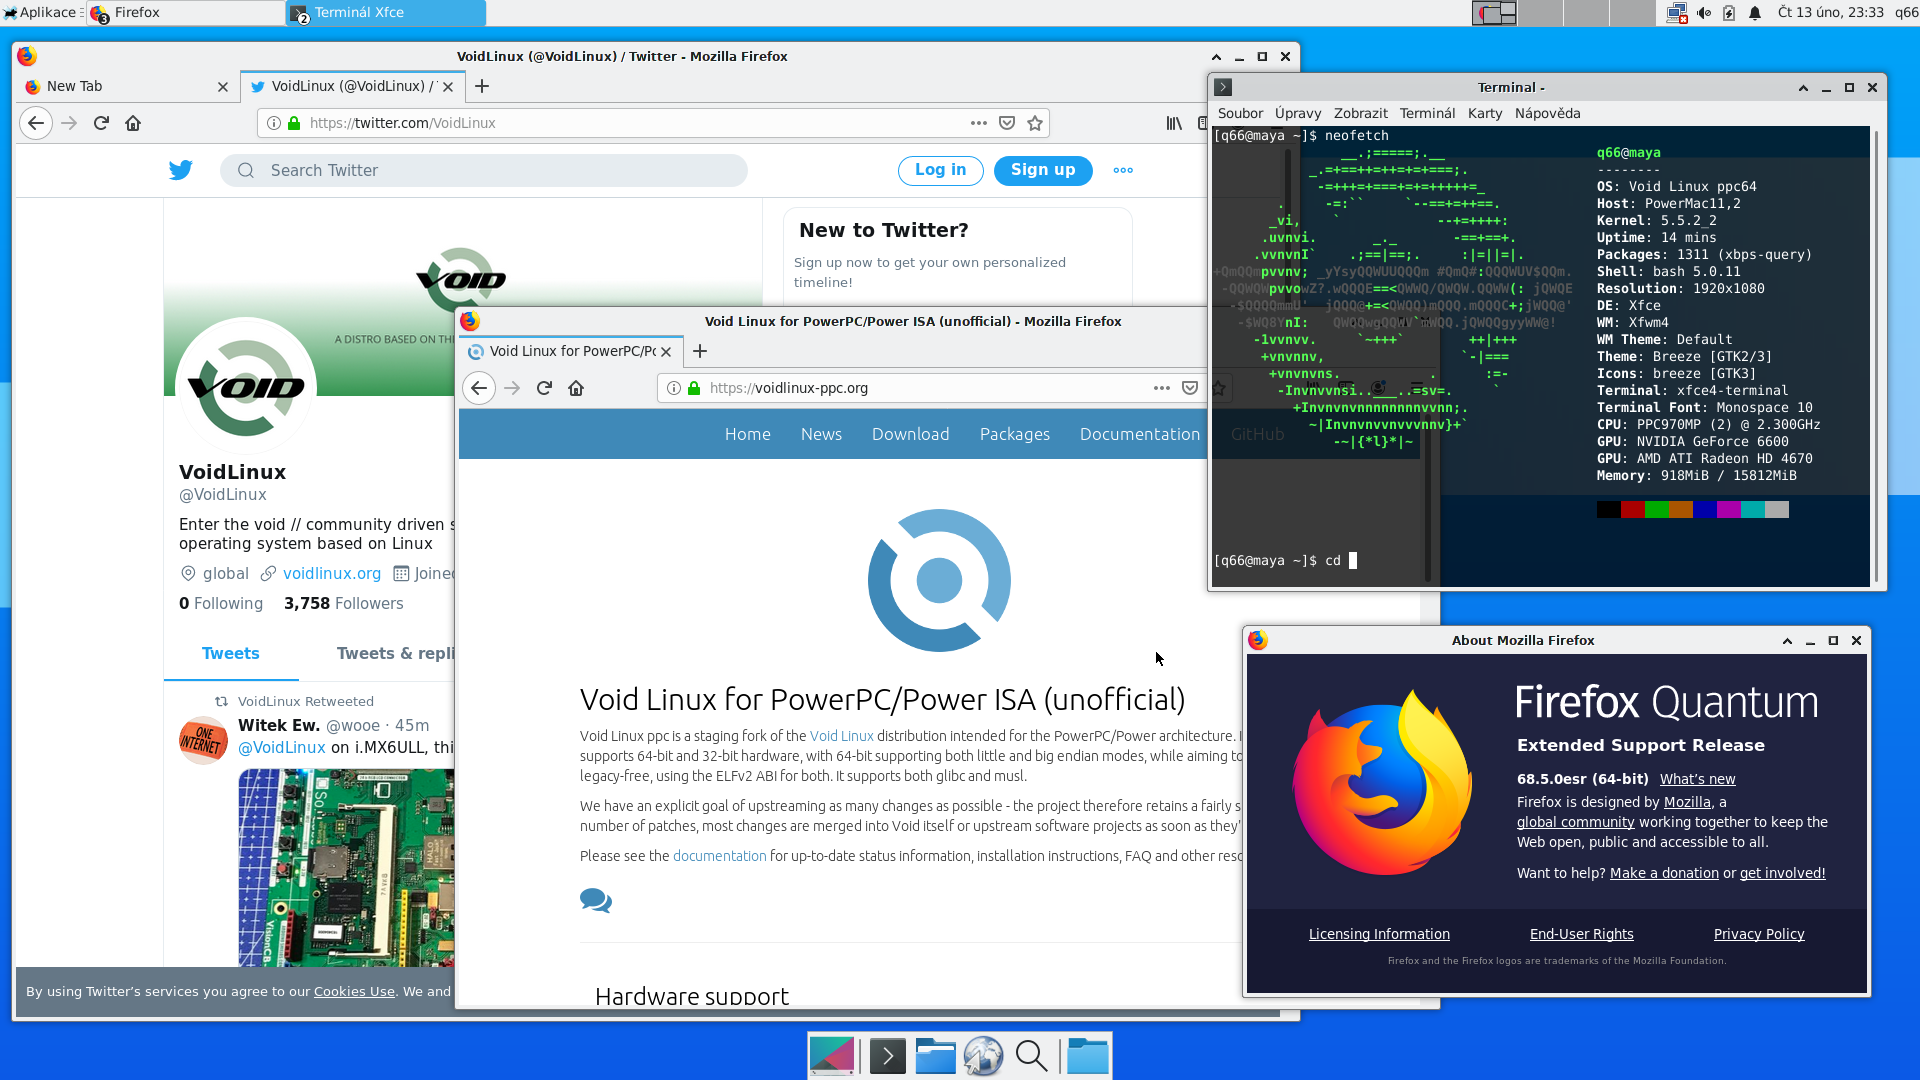This screenshot has height=1080, width=1920.
Task: Open search magnifier in dock
Action: 1031,1056
